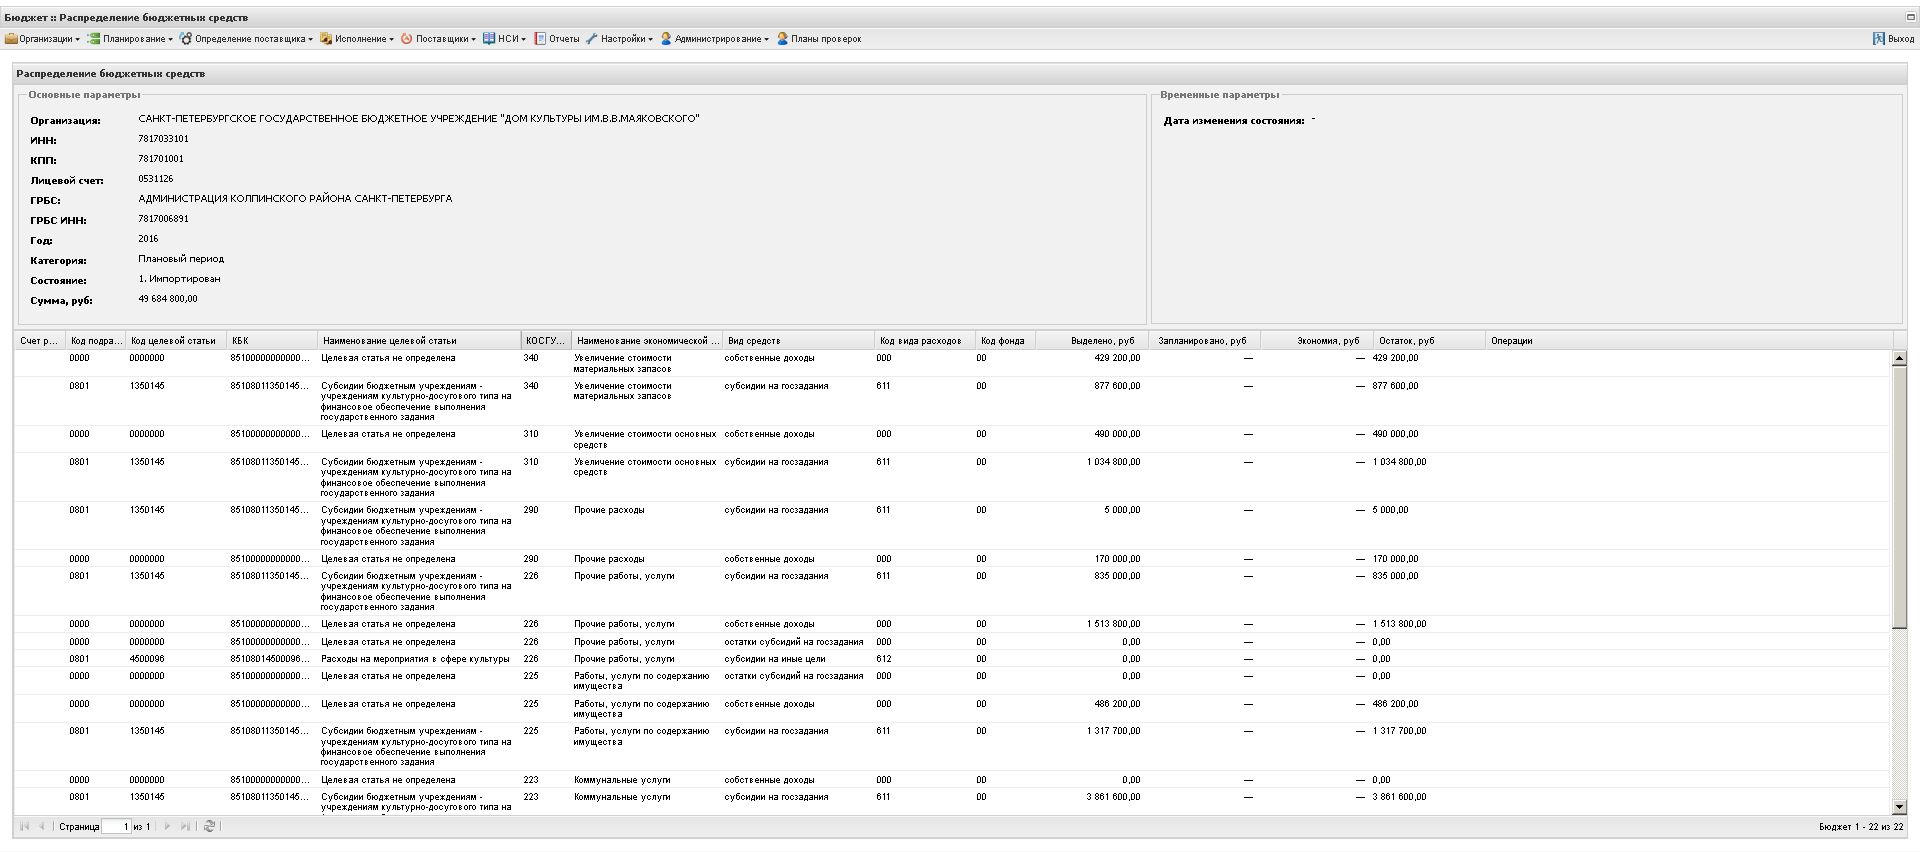Image resolution: width=1920 pixels, height=852 pixels.
Task: Sort by Экономия, руб column header
Action: [x=1316, y=341]
